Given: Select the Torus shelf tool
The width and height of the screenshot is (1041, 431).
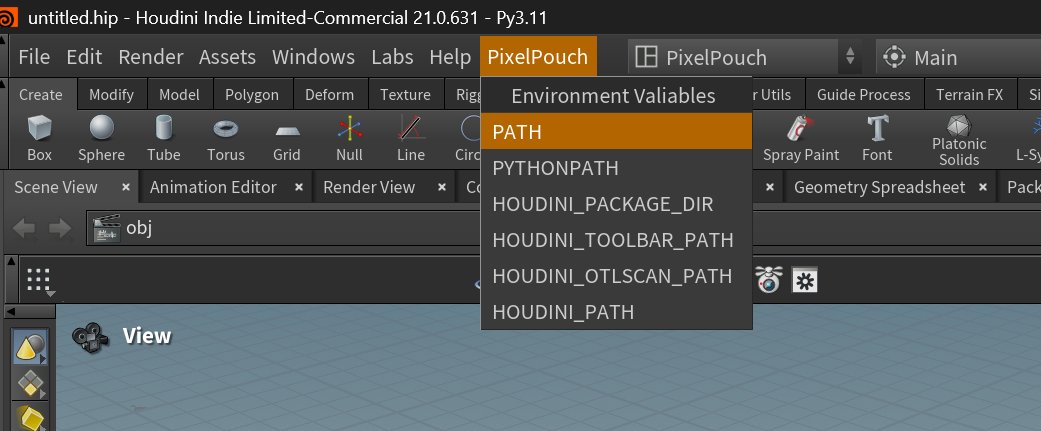Looking at the screenshot, I should (x=226, y=138).
